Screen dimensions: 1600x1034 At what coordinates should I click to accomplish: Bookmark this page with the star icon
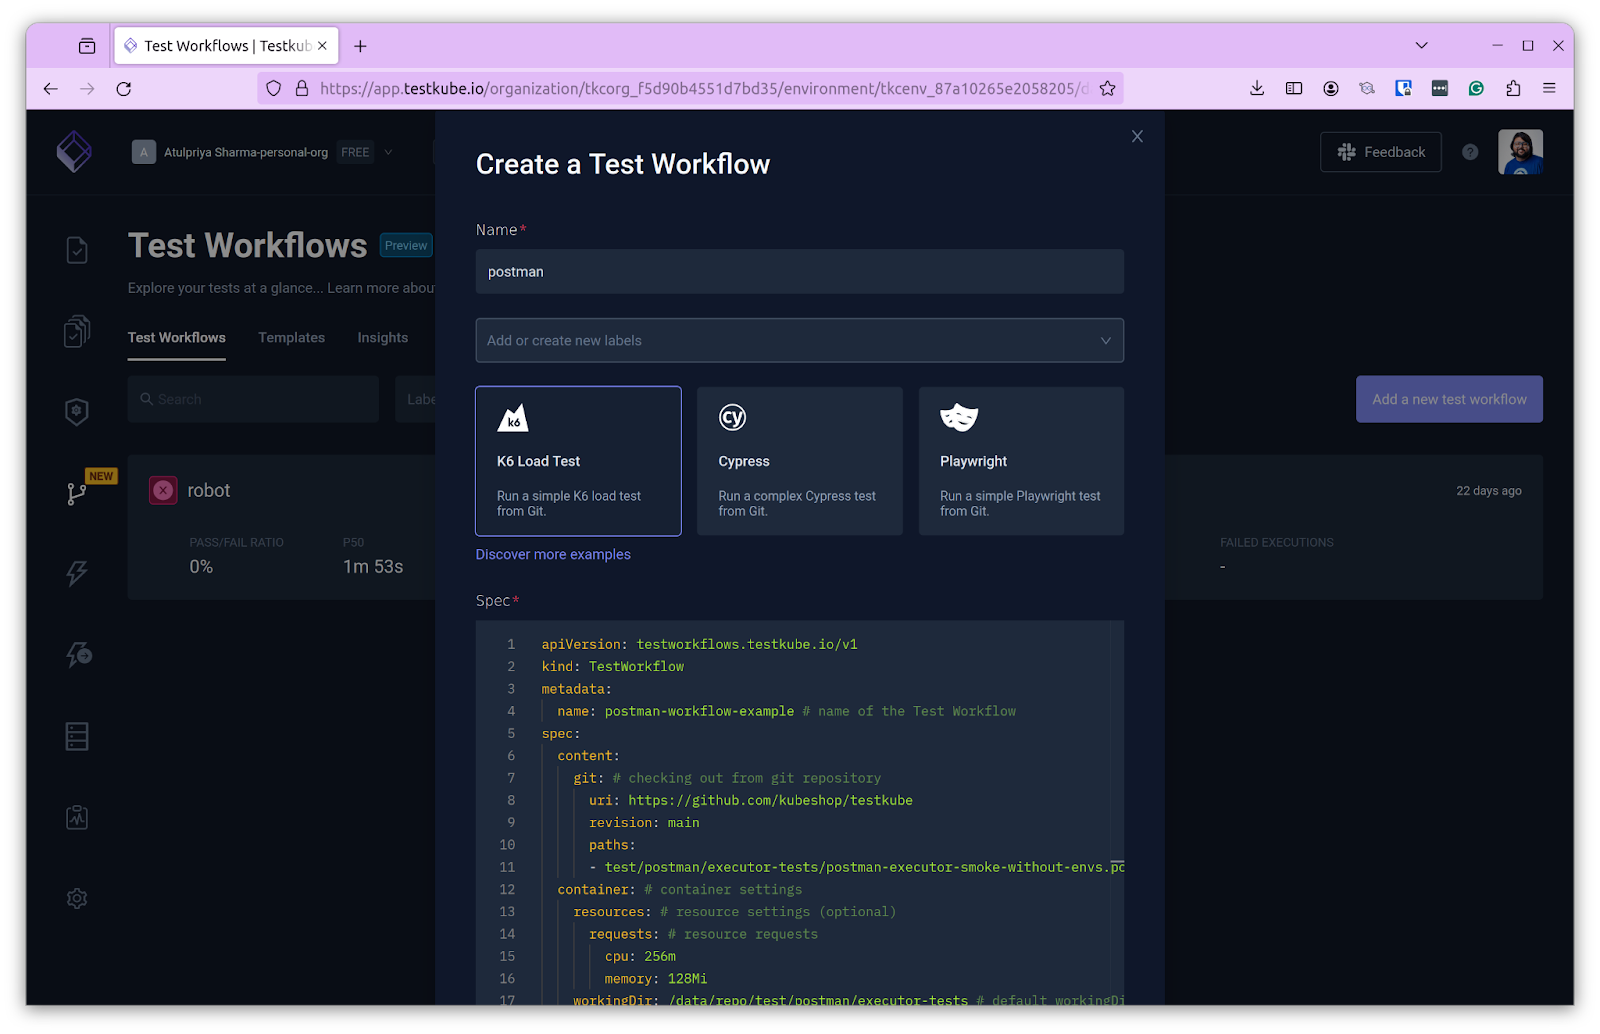(1107, 89)
